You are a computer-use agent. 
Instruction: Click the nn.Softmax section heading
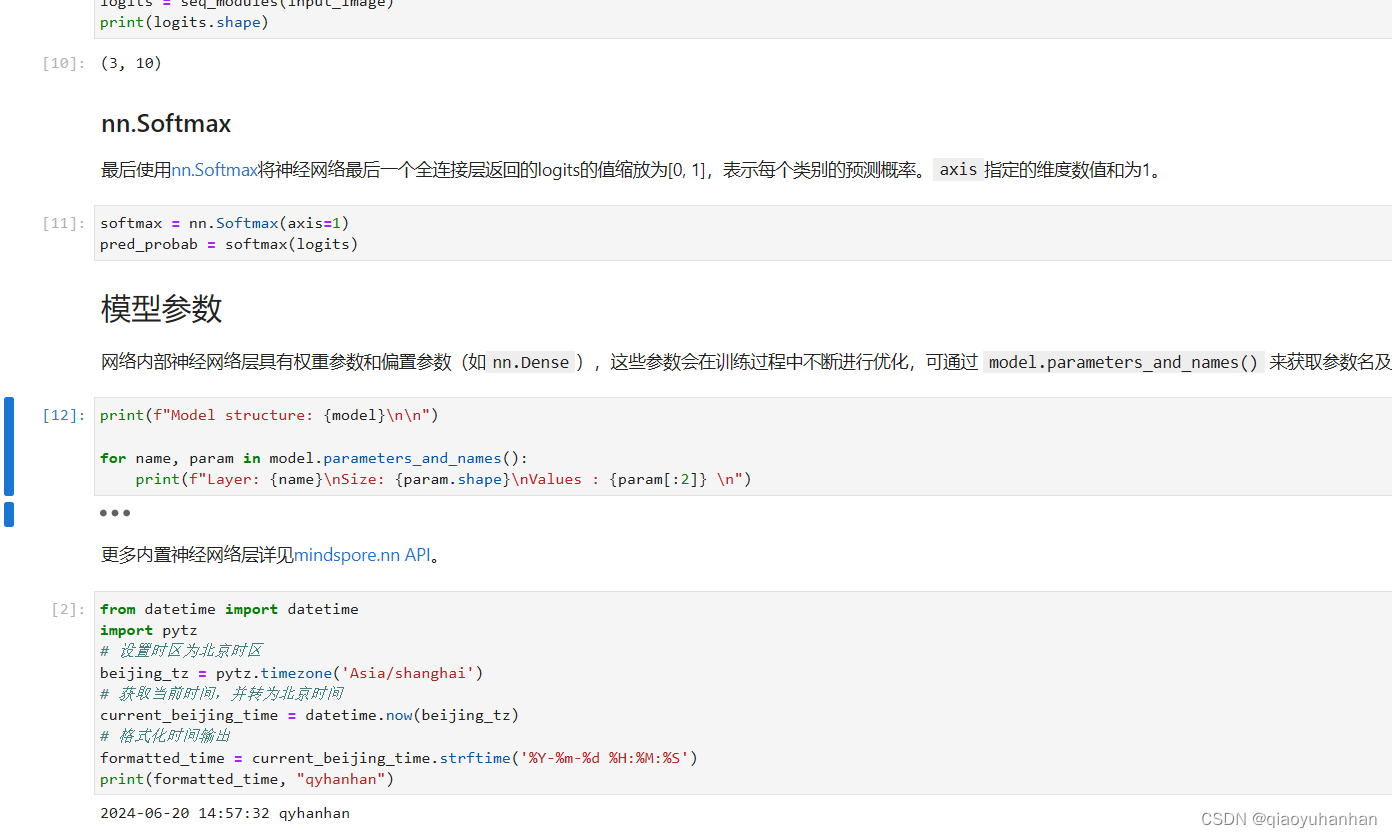point(166,124)
